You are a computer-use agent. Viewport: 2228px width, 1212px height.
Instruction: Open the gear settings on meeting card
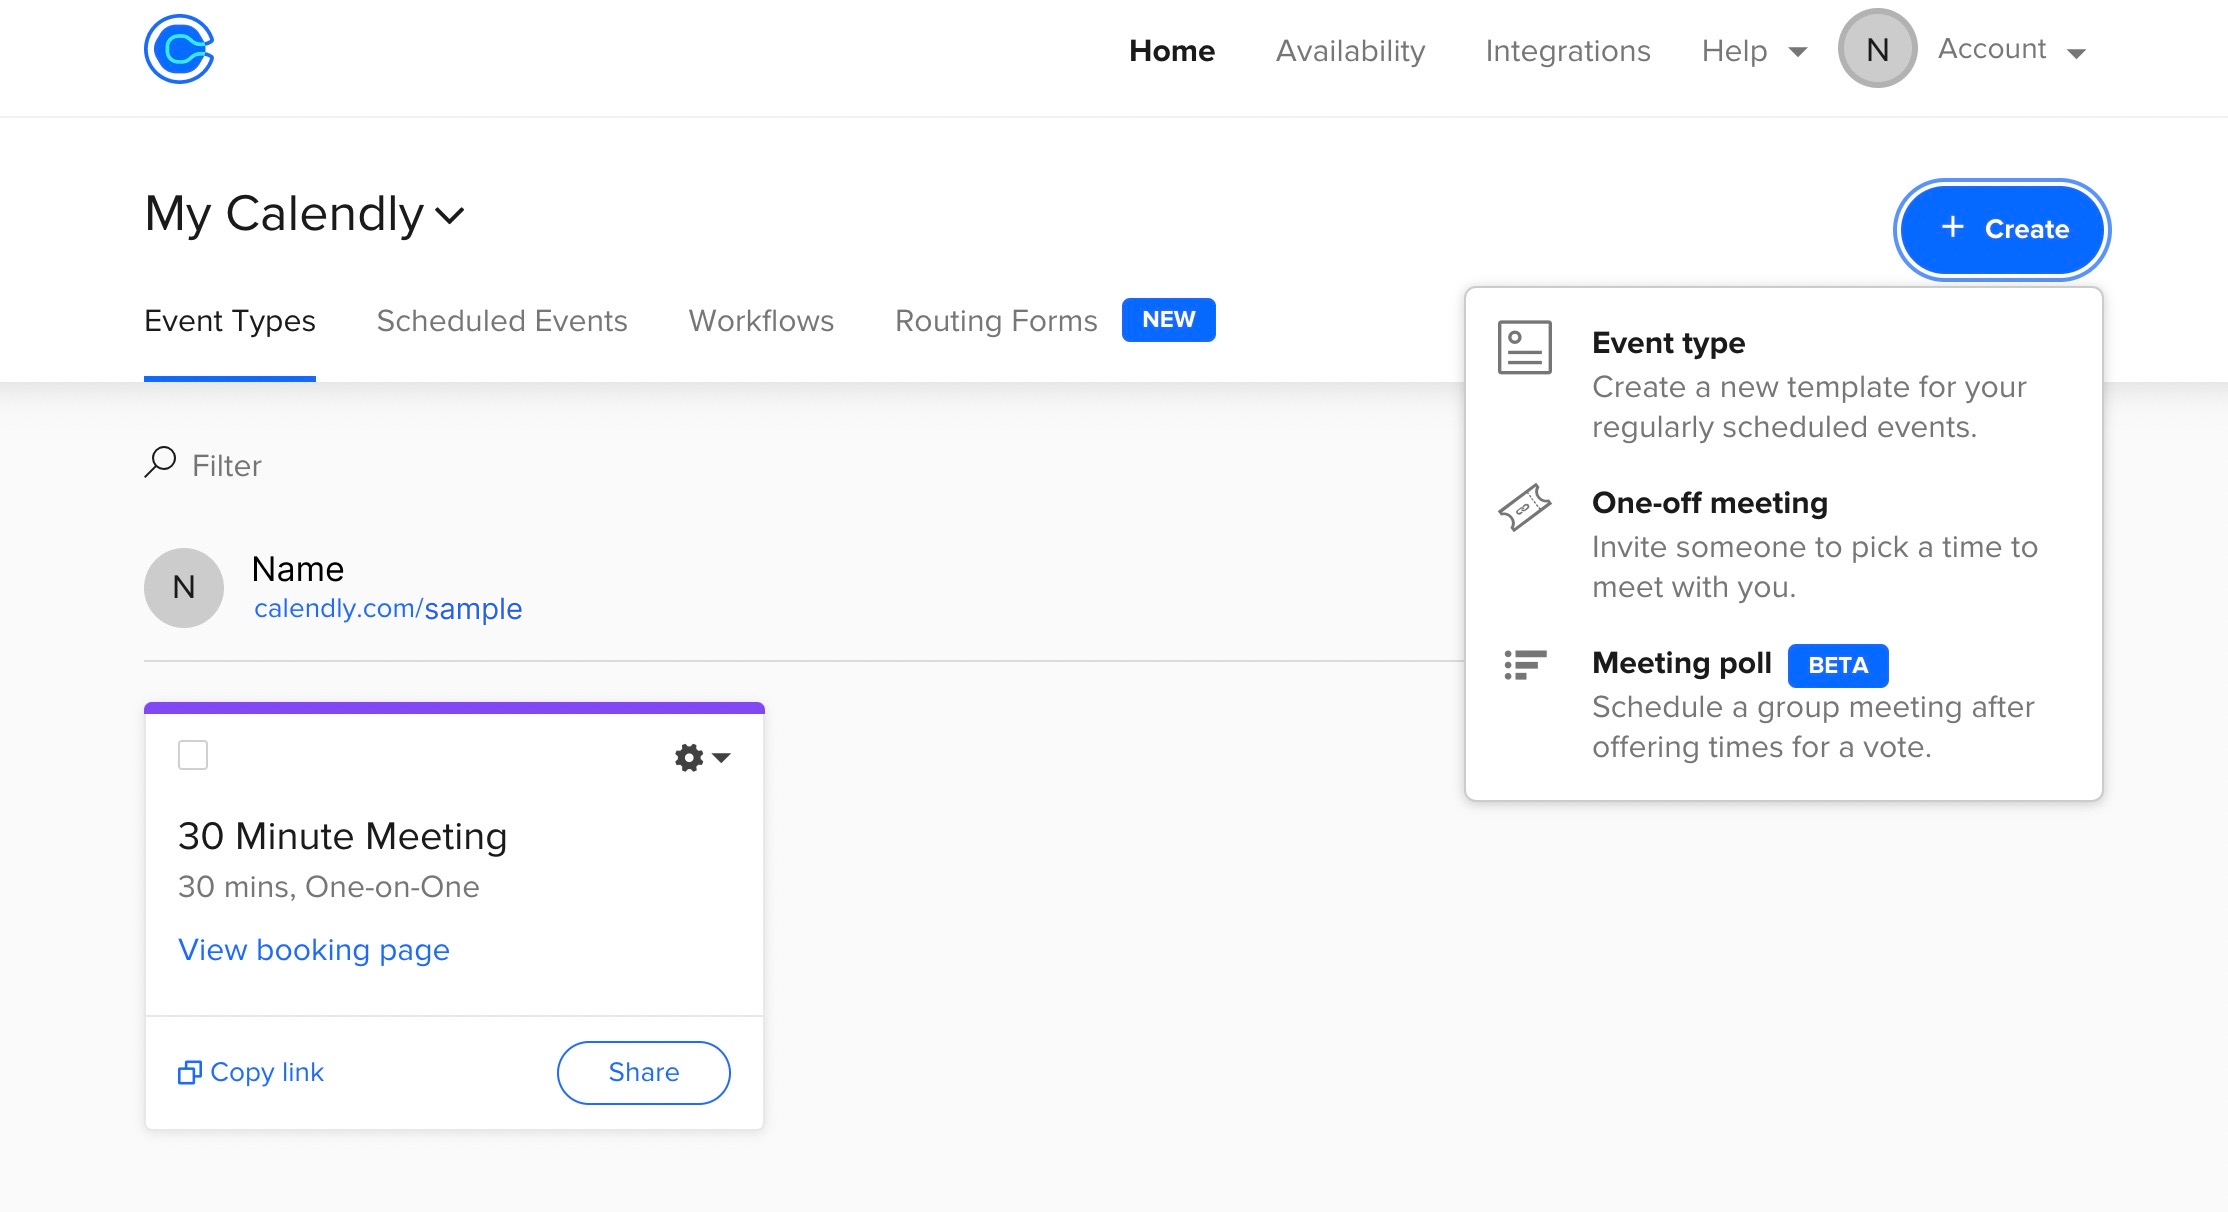[702, 757]
